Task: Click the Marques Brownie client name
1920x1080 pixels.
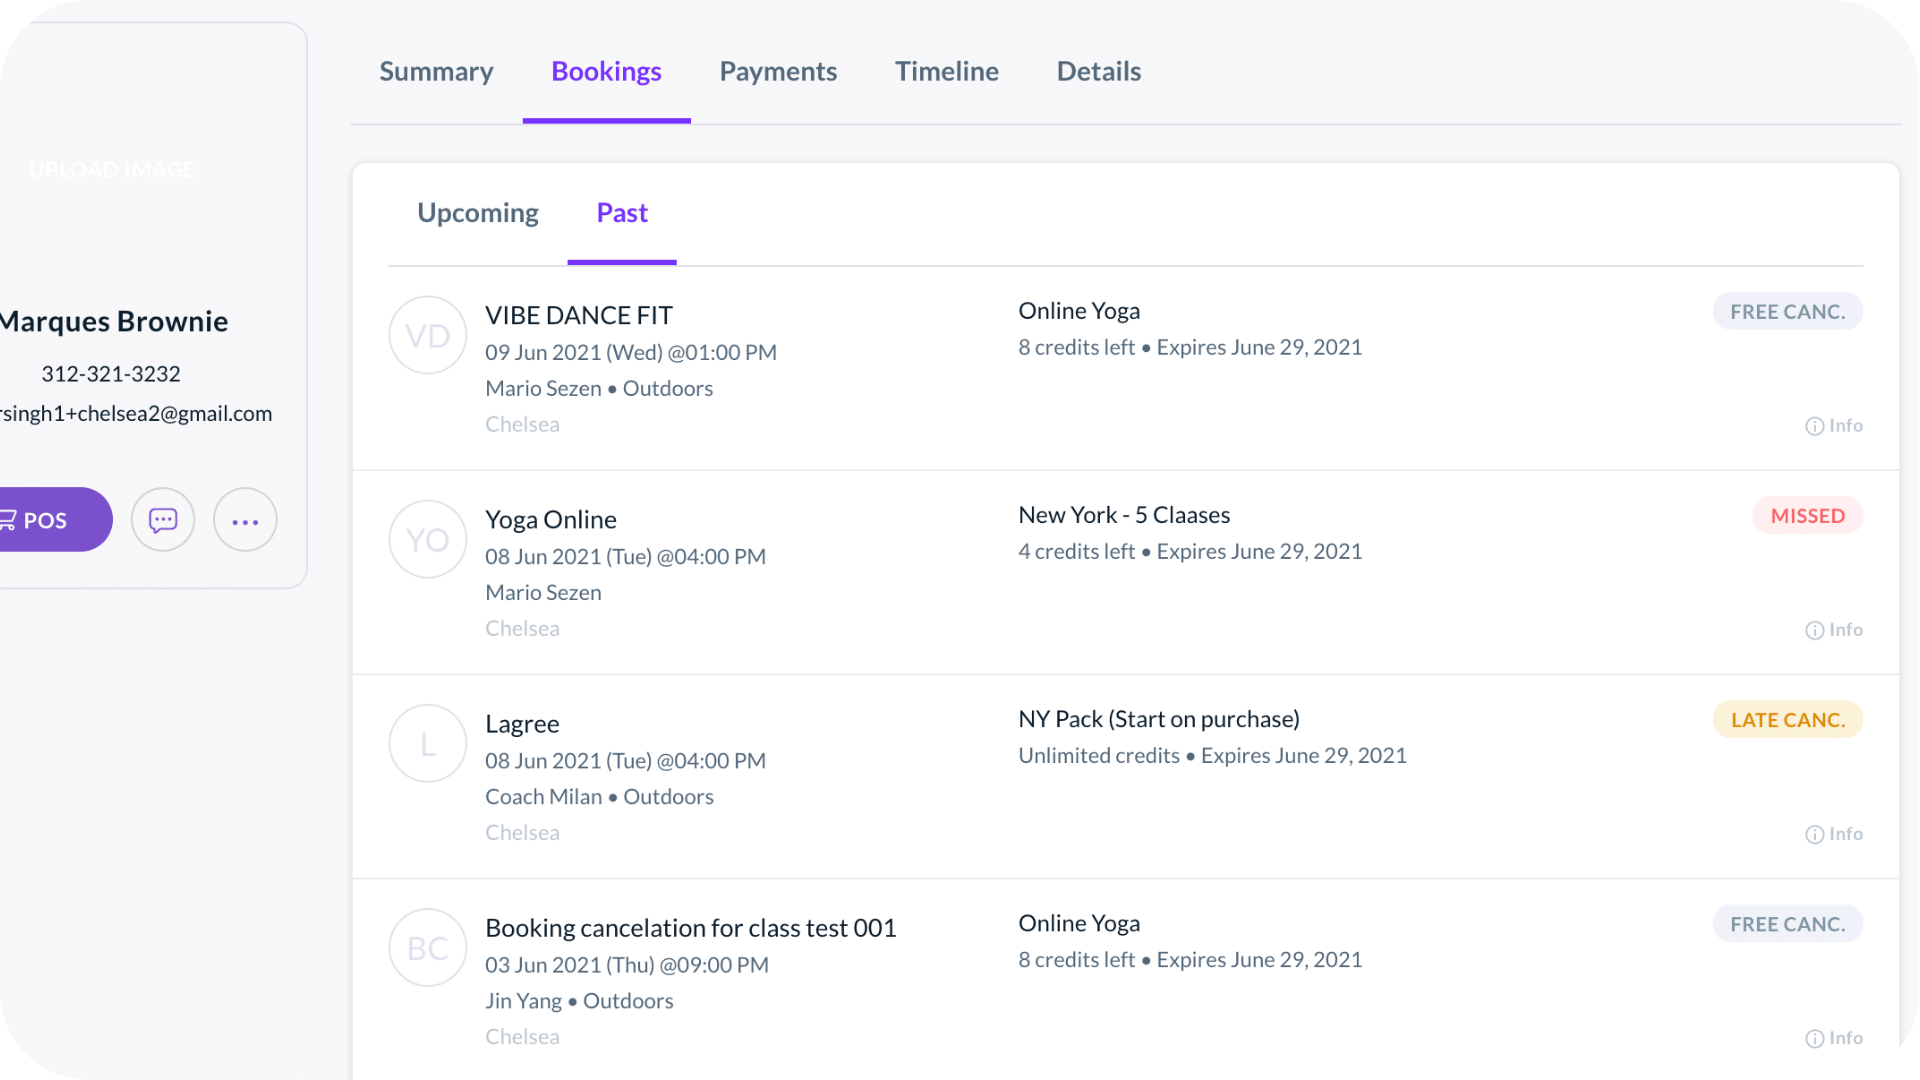Action: [114, 321]
